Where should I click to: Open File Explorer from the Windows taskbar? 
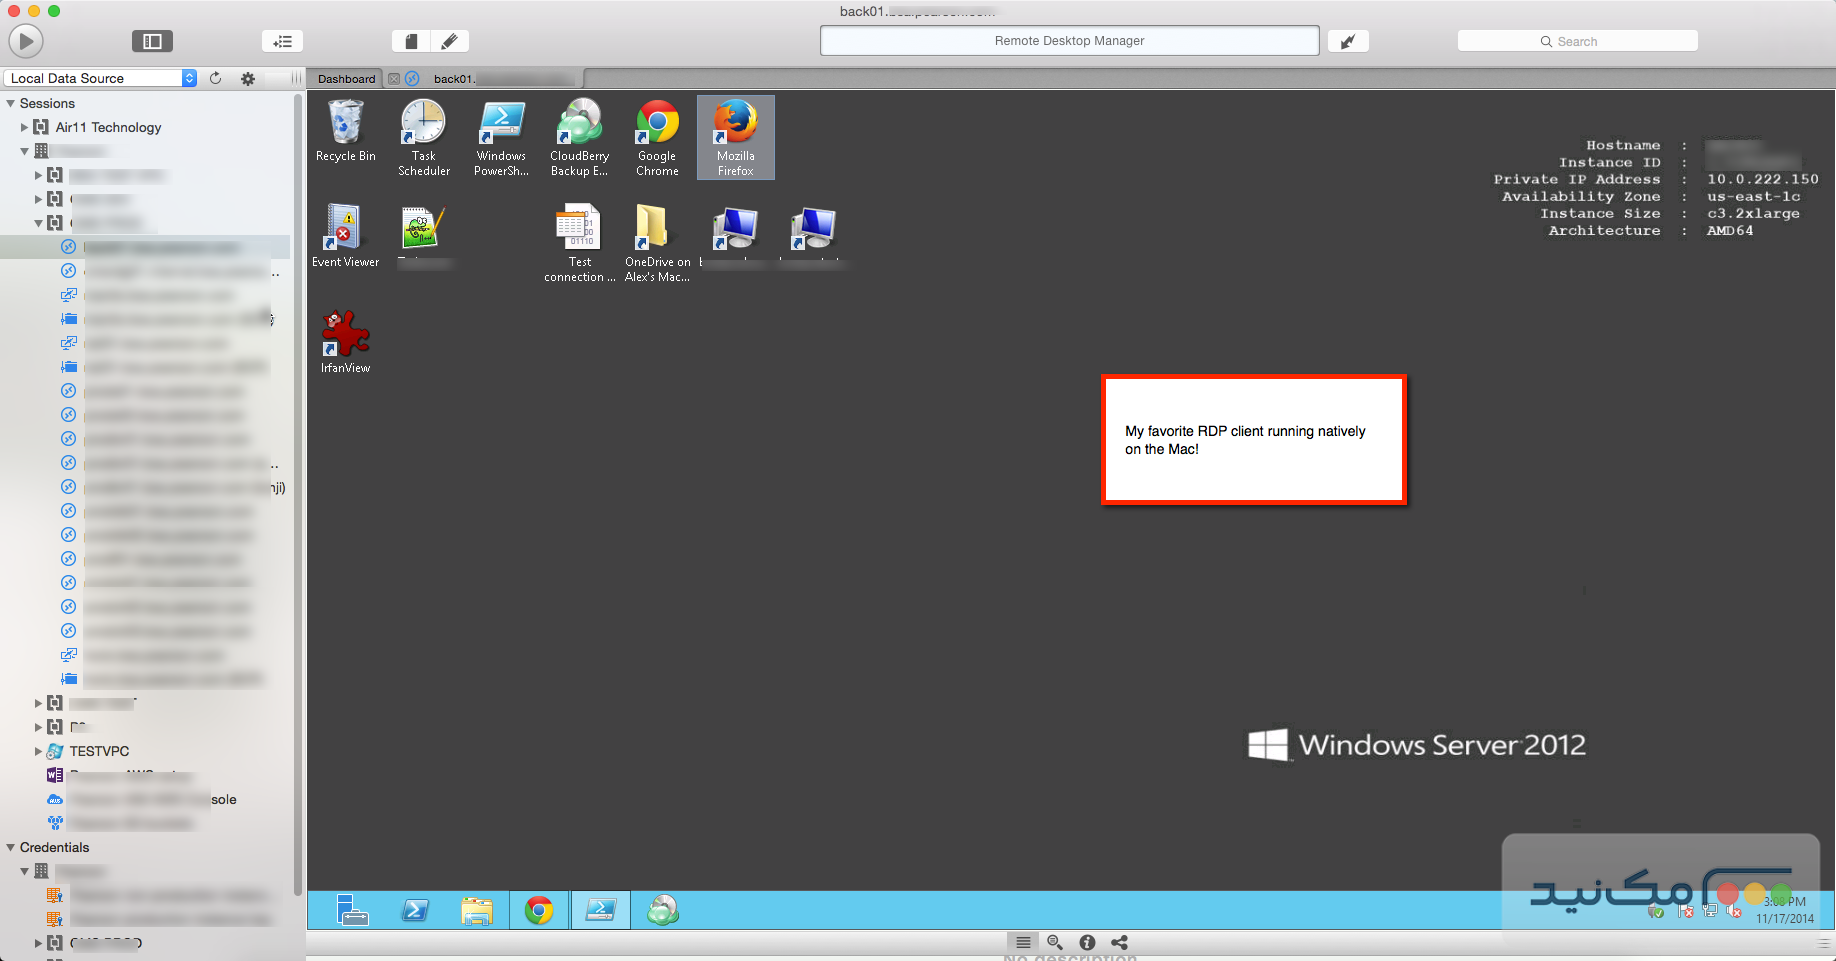[x=478, y=910]
